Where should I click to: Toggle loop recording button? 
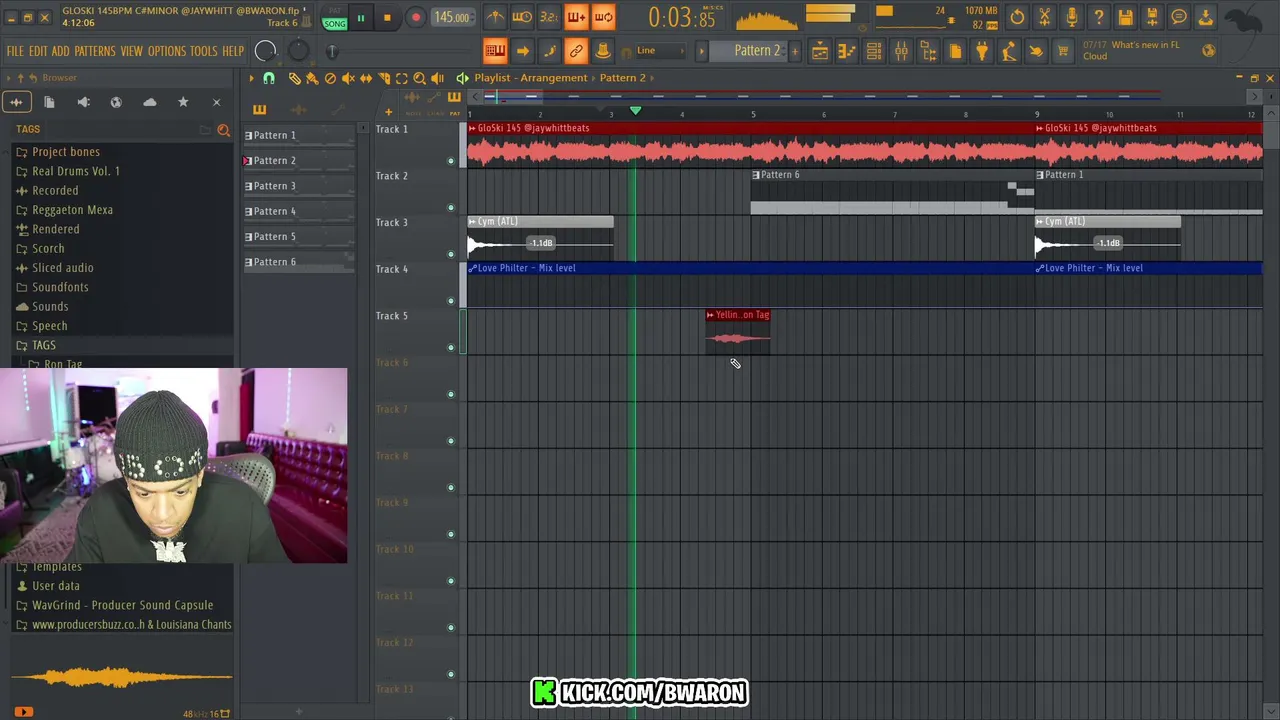pyautogui.click(x=603, y=17)
